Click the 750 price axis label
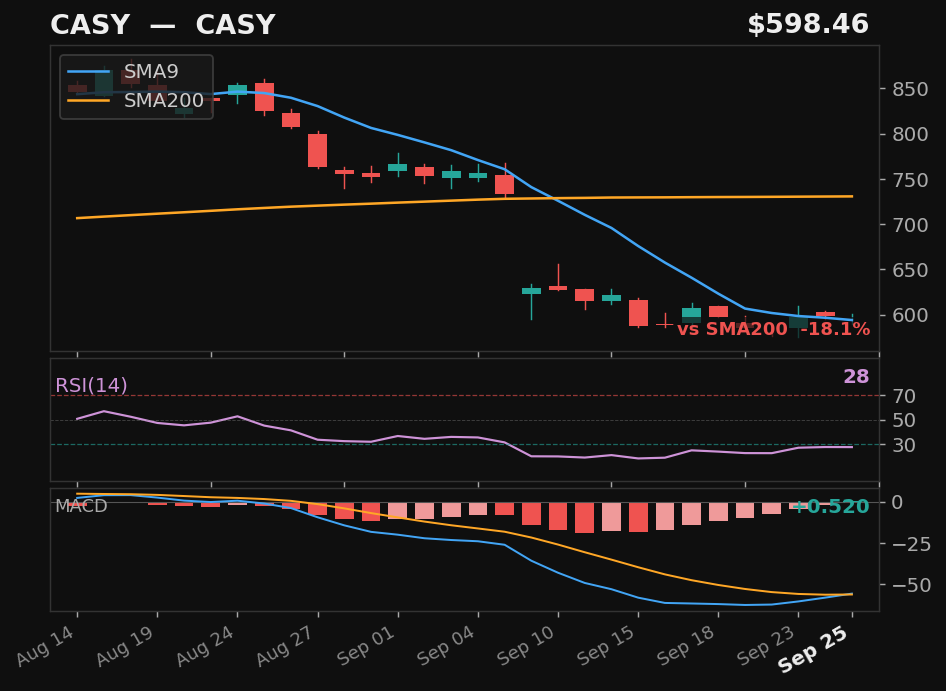 (910, 180)
